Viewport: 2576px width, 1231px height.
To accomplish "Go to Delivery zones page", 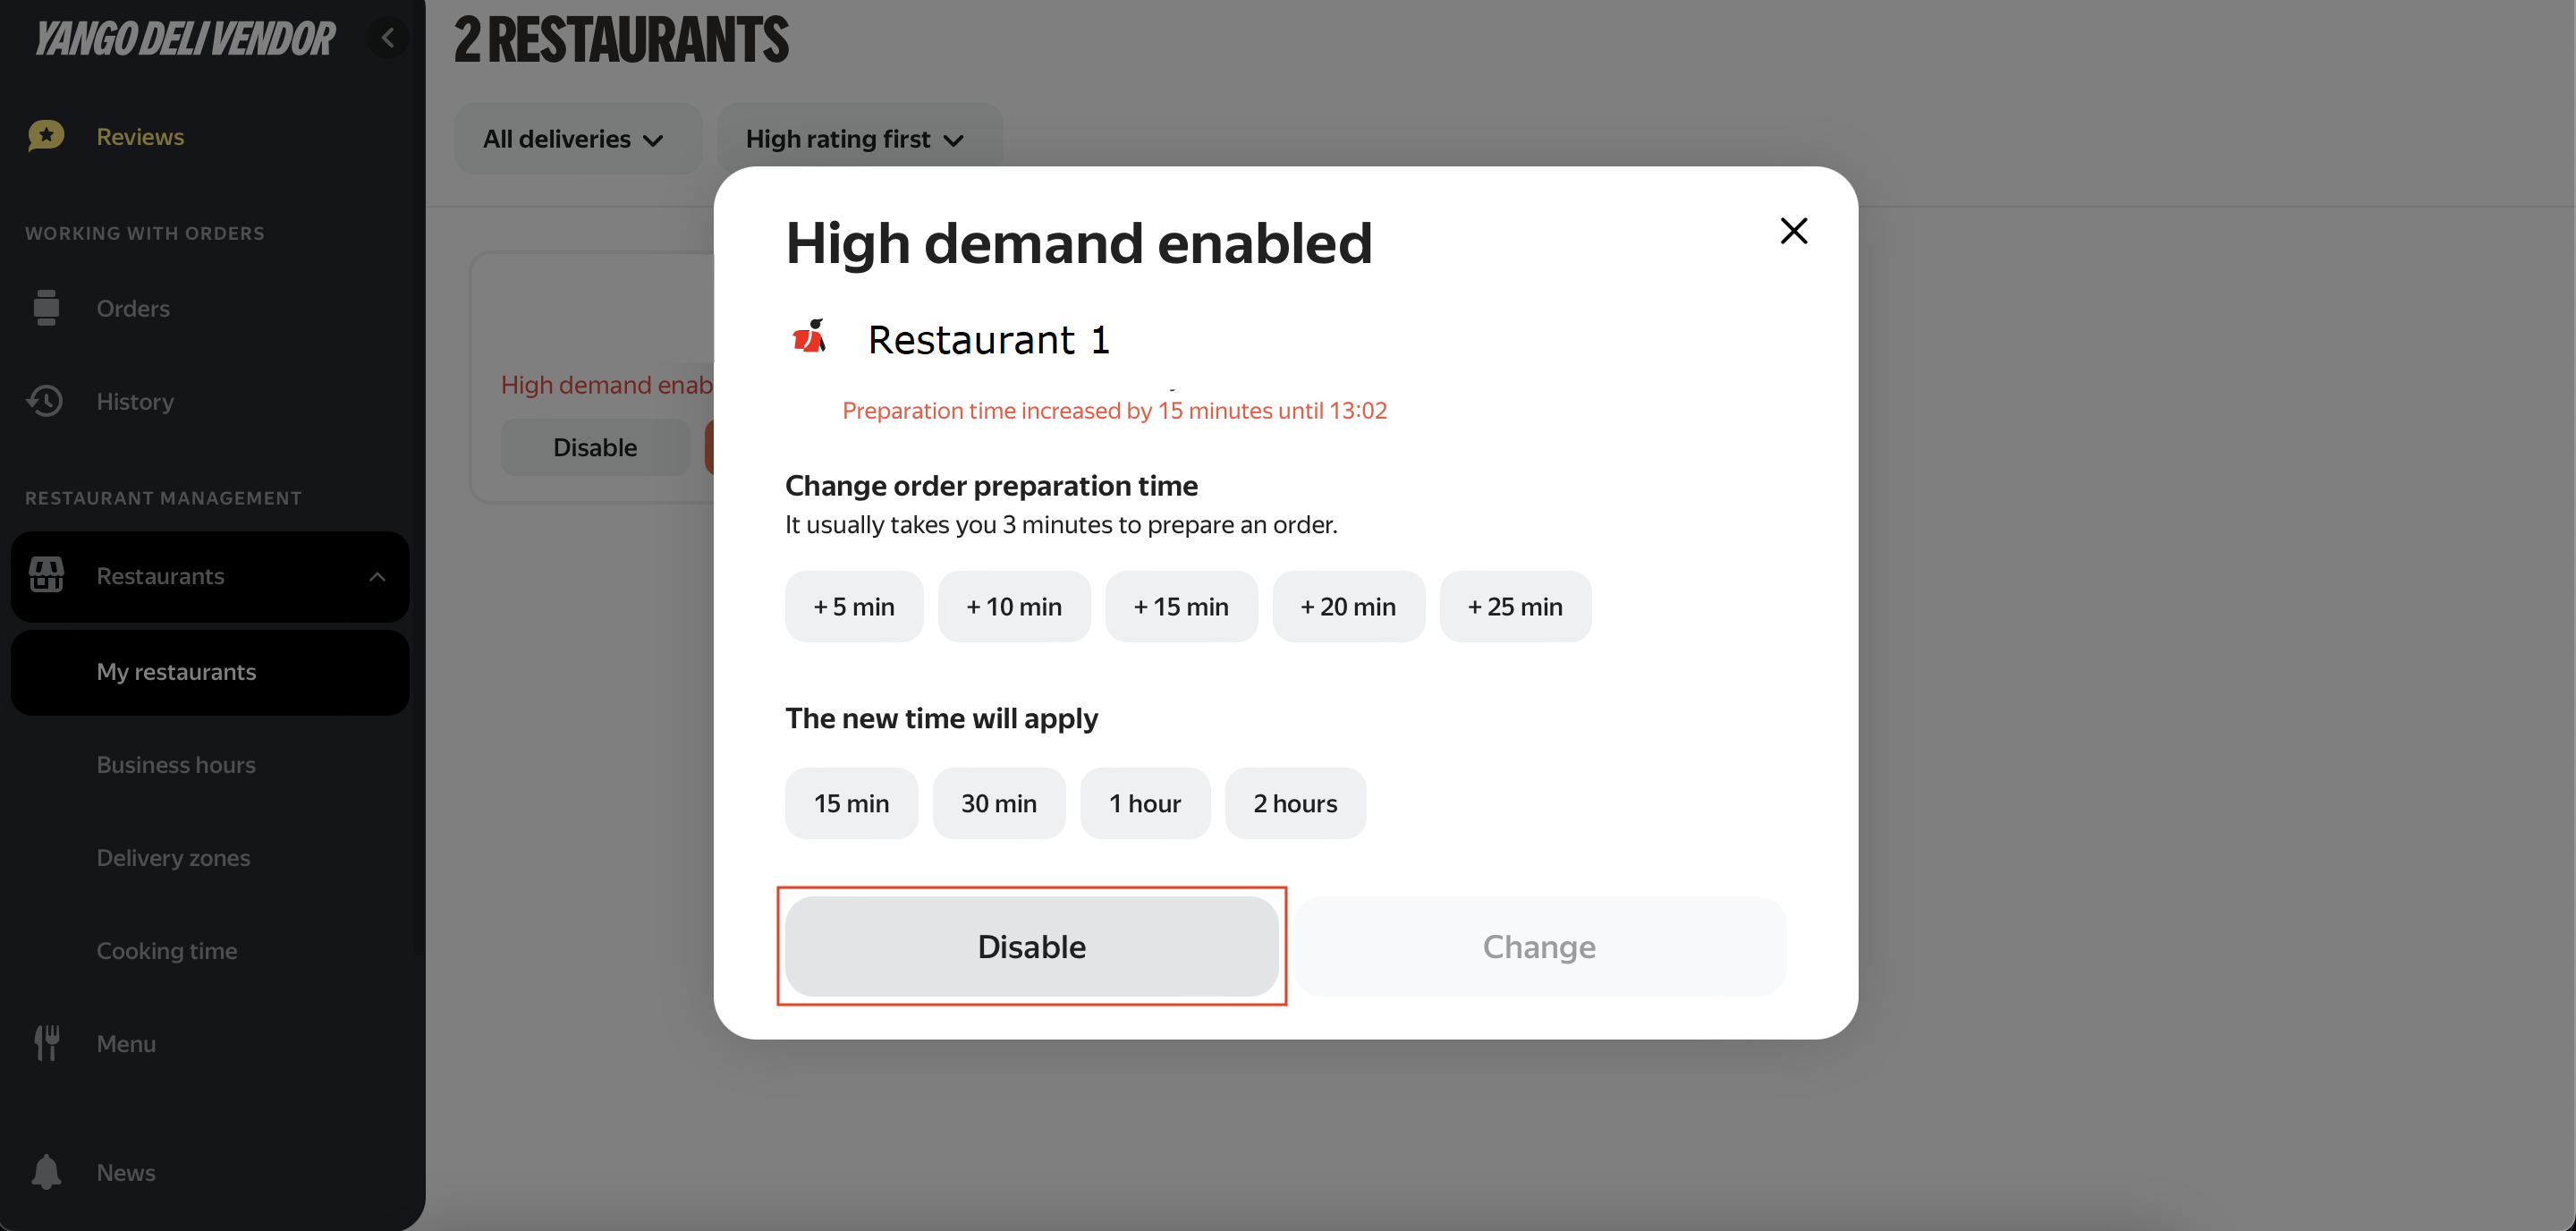I will pyautogui.click(x=173, y=857).
